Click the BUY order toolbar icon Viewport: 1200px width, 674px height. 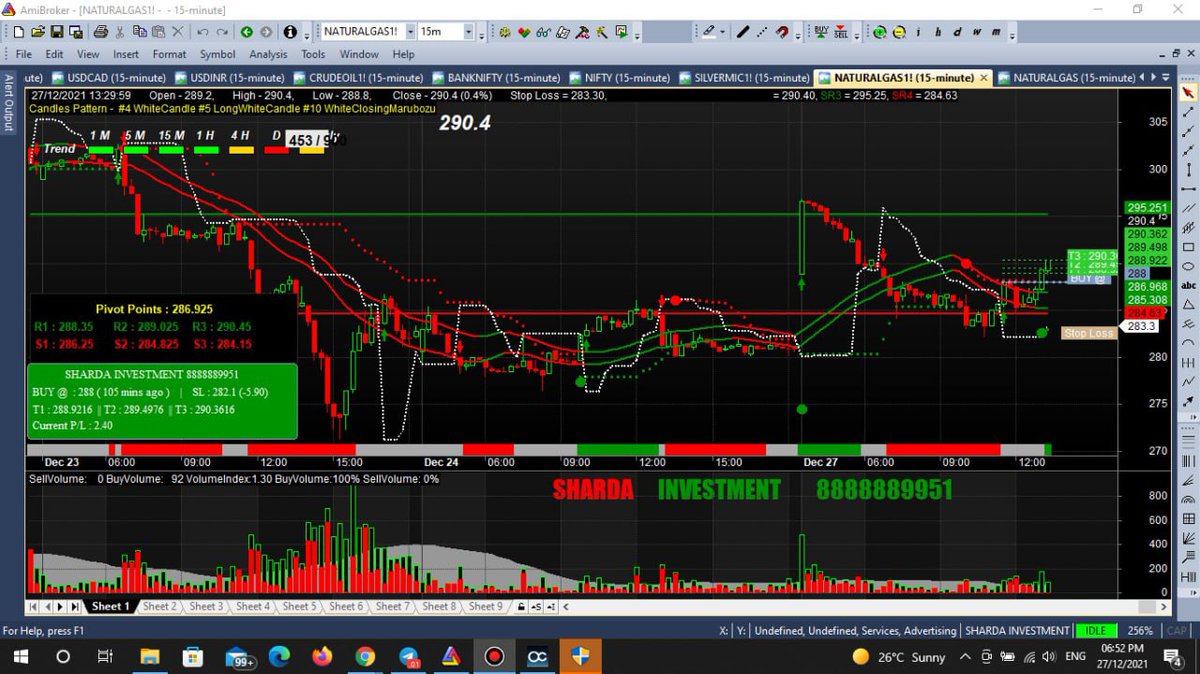click(821, 32)
